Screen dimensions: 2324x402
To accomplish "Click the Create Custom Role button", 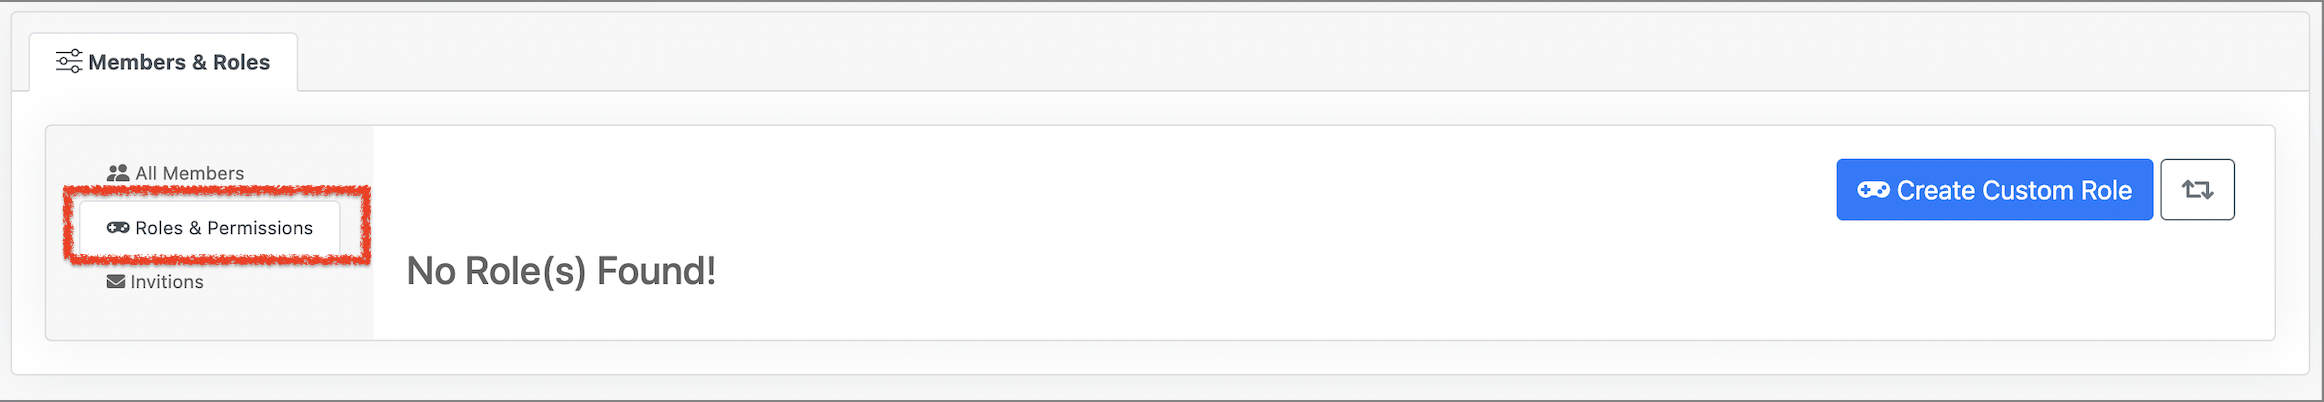I will [1994, 190].
